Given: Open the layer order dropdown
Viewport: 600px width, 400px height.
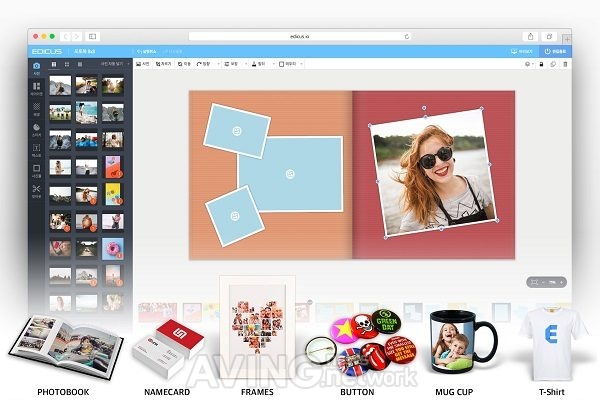Looking at the screenshot, I should pos(529,64).
